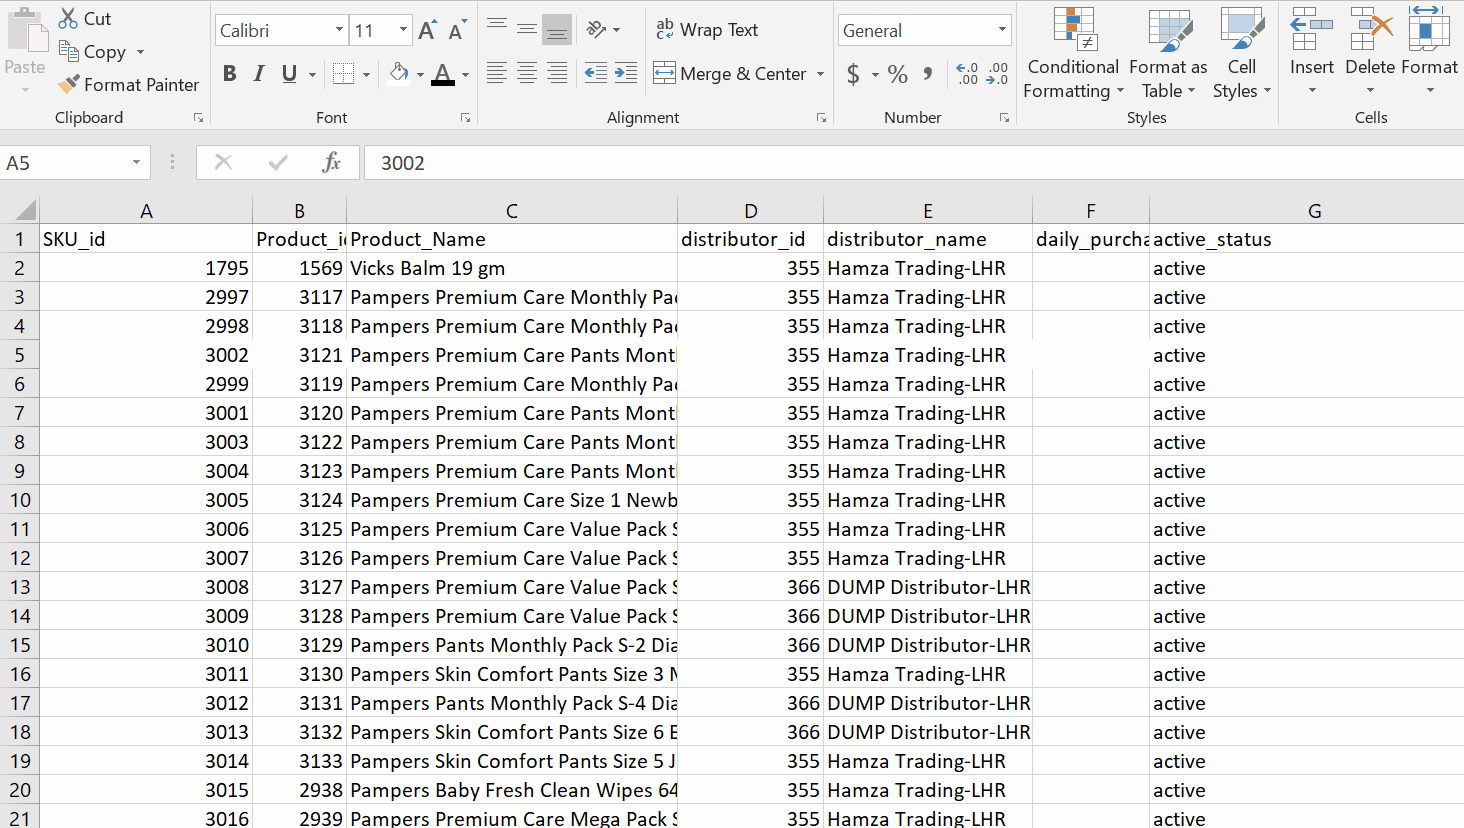Apply Accounting dollar format
The height and width of the screenshot is (828, 1464).
(853, 74)
